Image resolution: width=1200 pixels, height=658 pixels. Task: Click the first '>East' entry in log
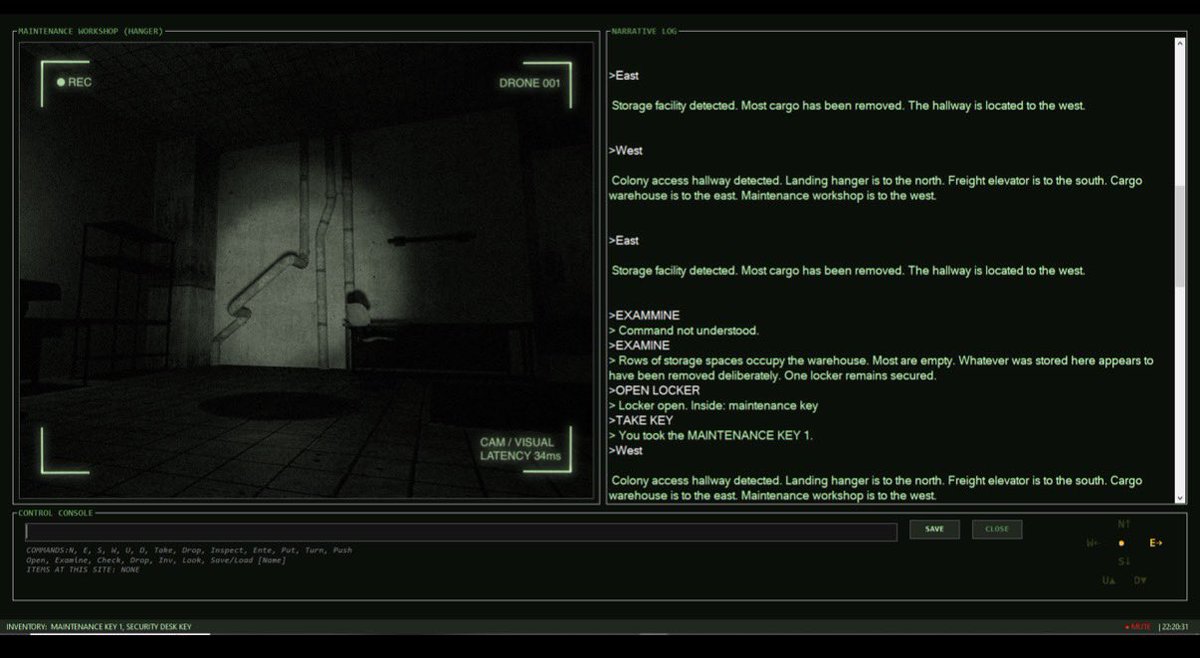pos(624,75)
